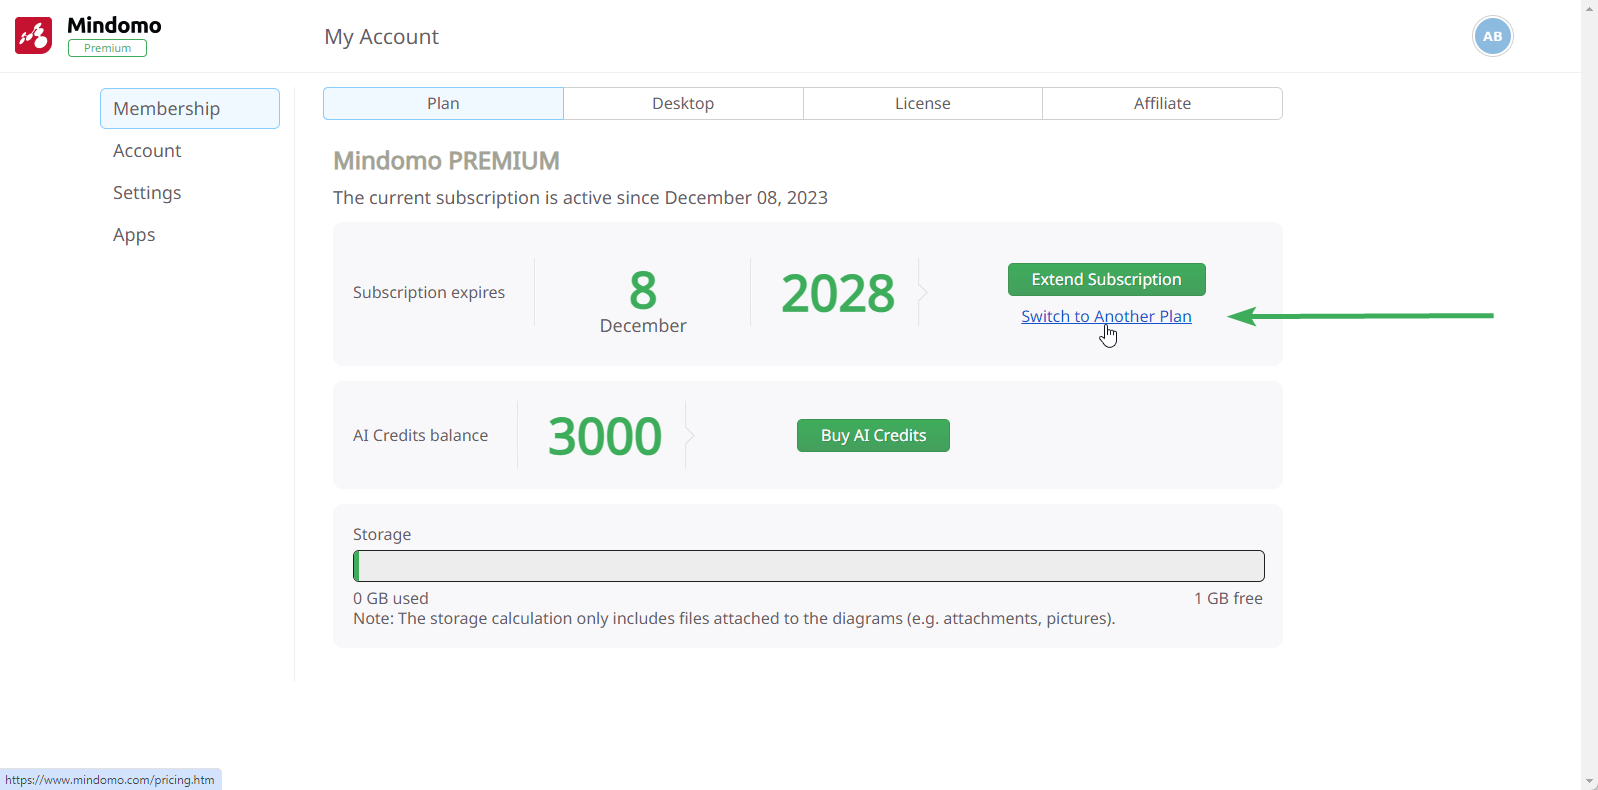
Task: Select Membership in the sidebar
Action: point(190,108)
